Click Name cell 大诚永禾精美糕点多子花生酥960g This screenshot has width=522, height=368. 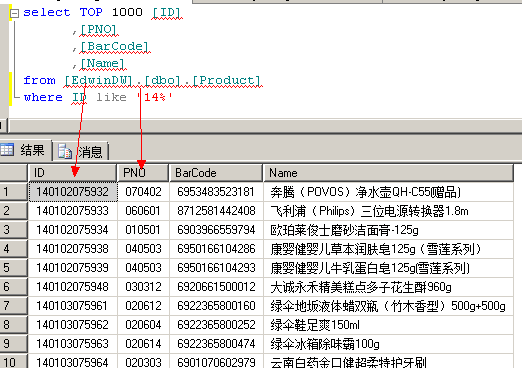(388, 287)
